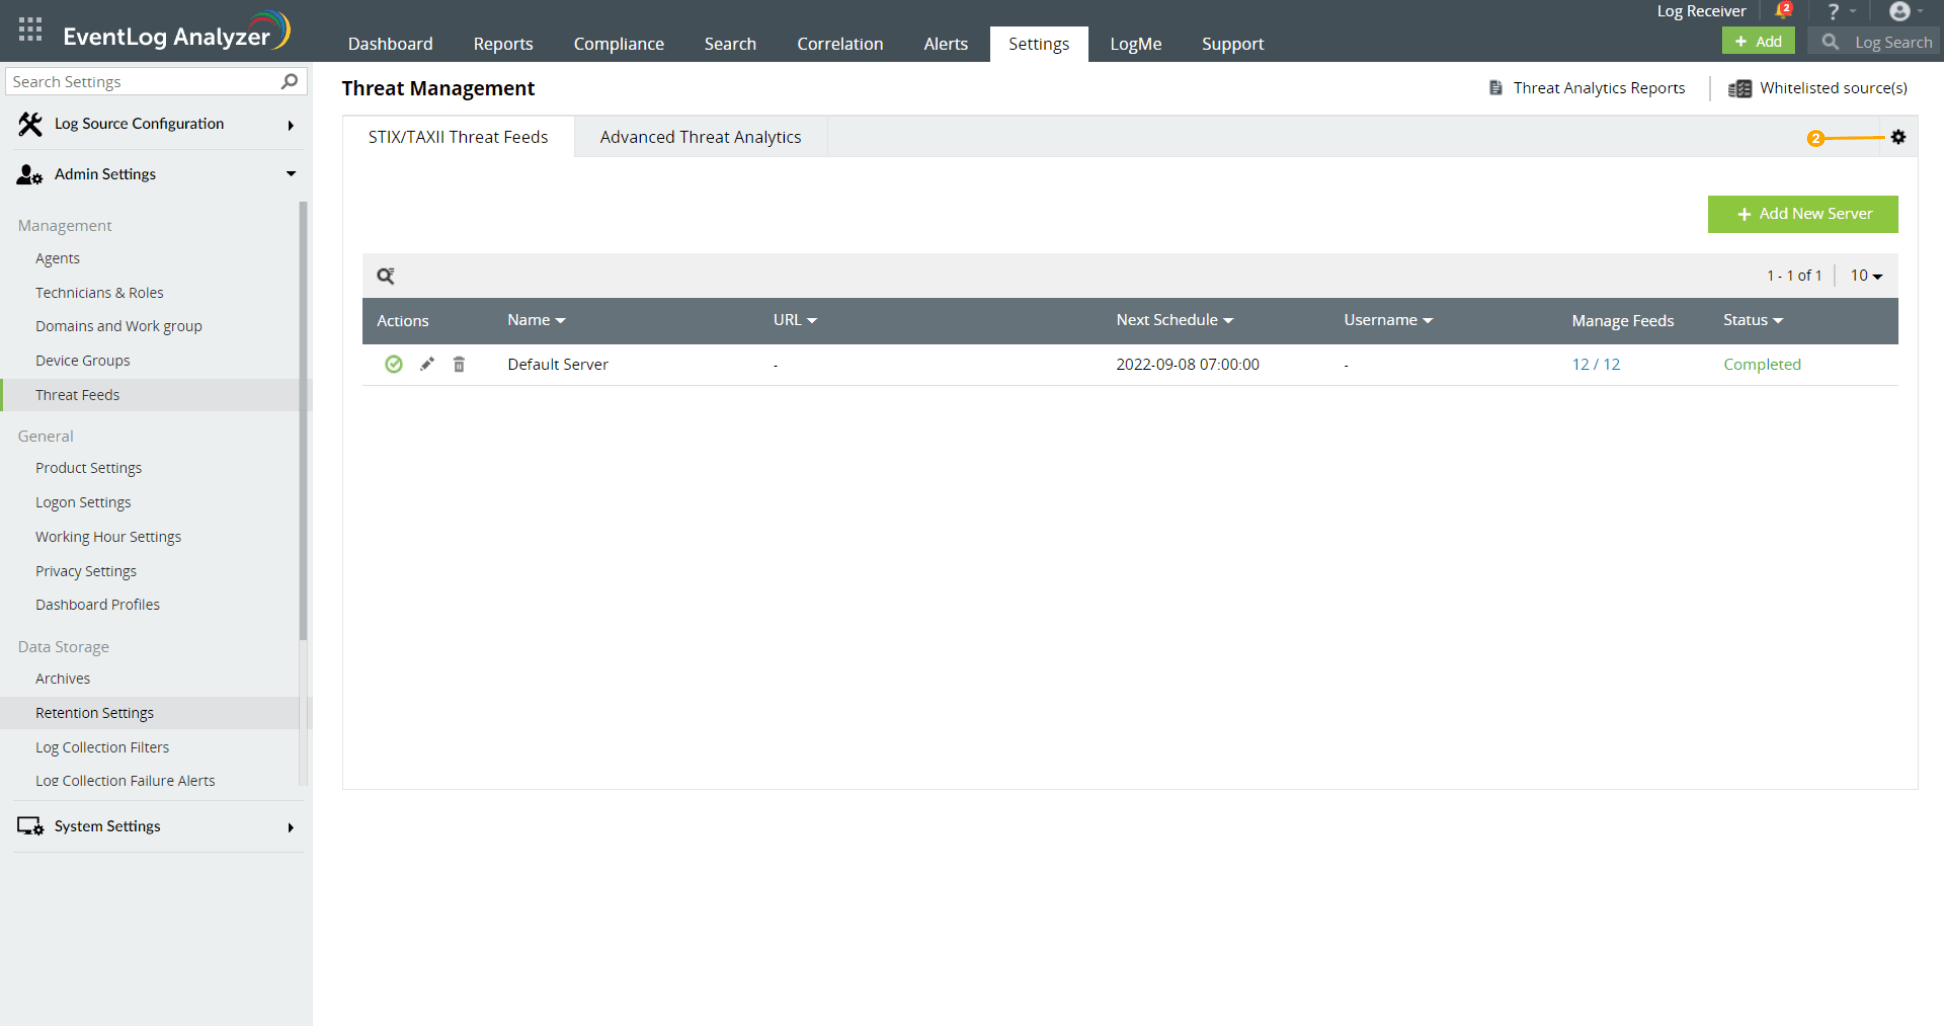Click the Threat Analytics Reports icon

1495,88
